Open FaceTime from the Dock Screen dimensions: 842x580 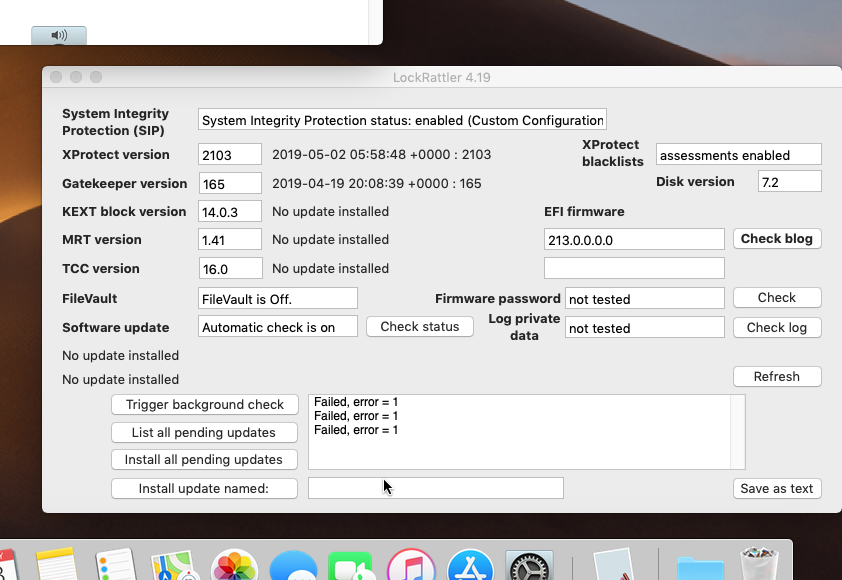click(350, 566)
